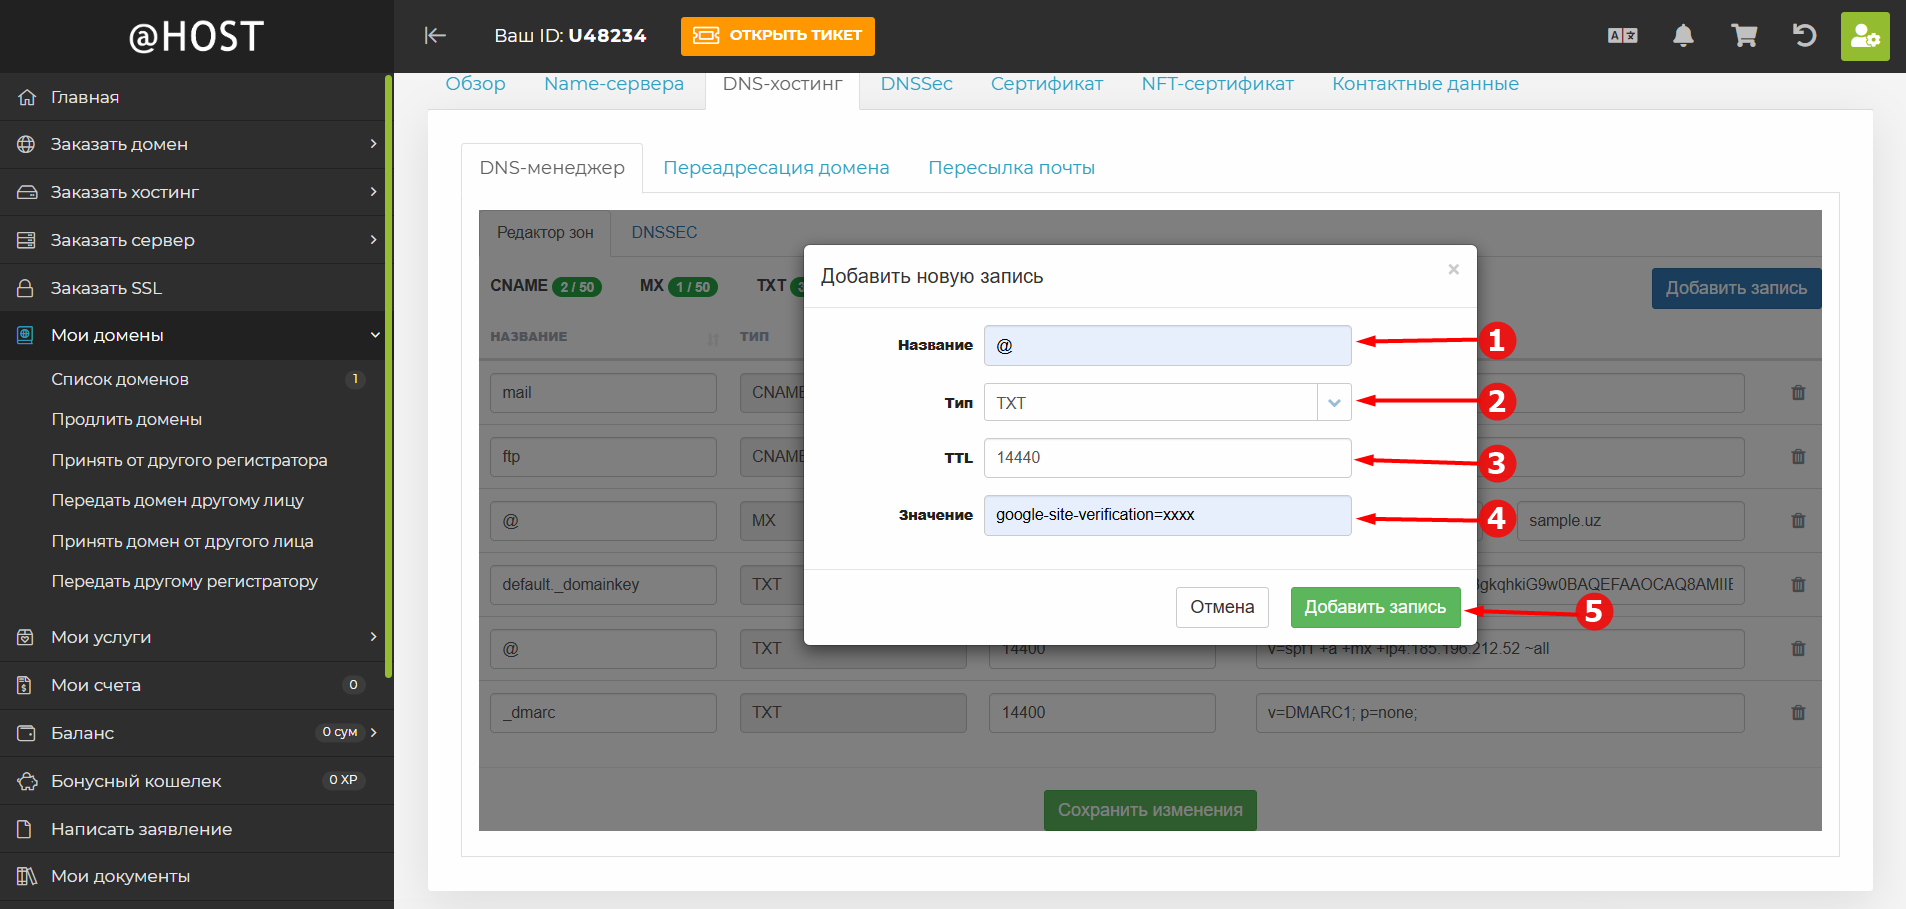Click the globe icon for Заказать домен
This screenshot has height=909, width=1906.
pyautogui.click(x=27, y=144)
